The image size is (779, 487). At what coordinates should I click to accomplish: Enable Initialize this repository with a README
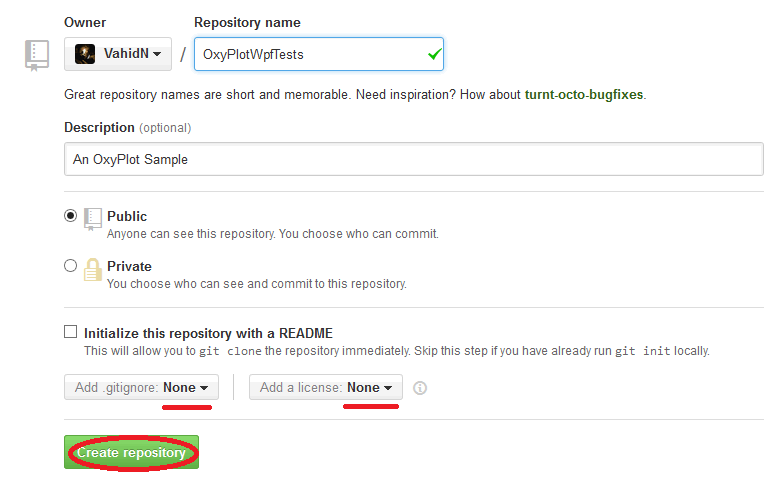70,332
